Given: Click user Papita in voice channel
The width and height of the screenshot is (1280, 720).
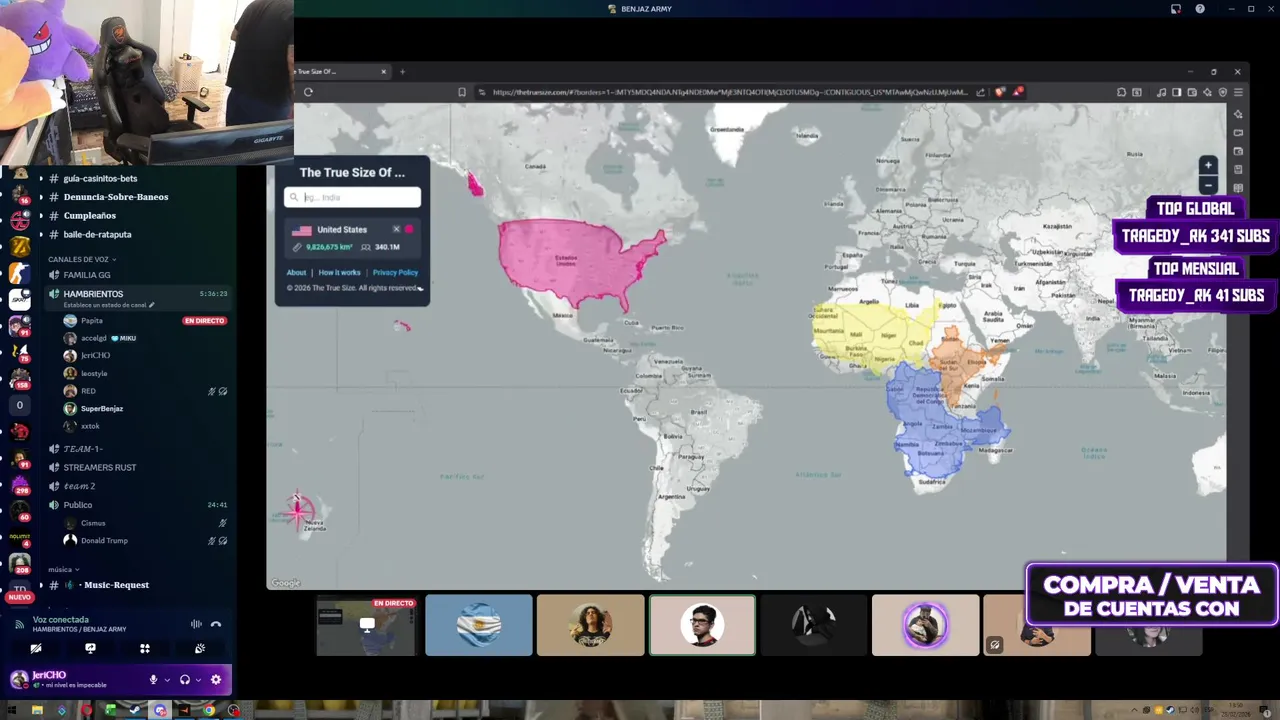Looking at the screenshot, I should coord(92,321).
